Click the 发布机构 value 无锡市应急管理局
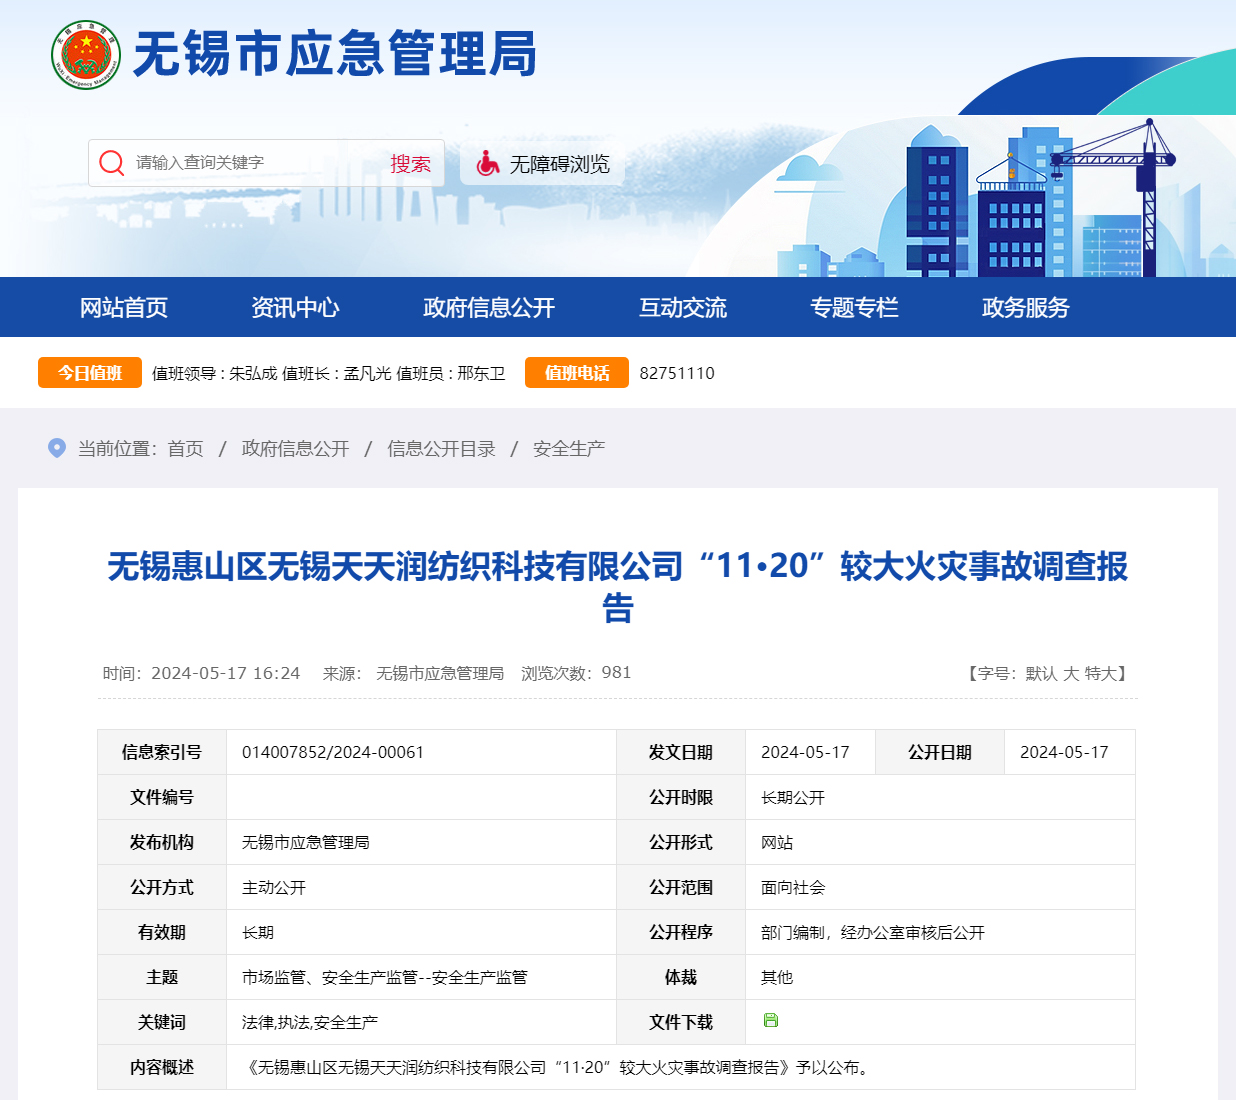 (306, 842)
